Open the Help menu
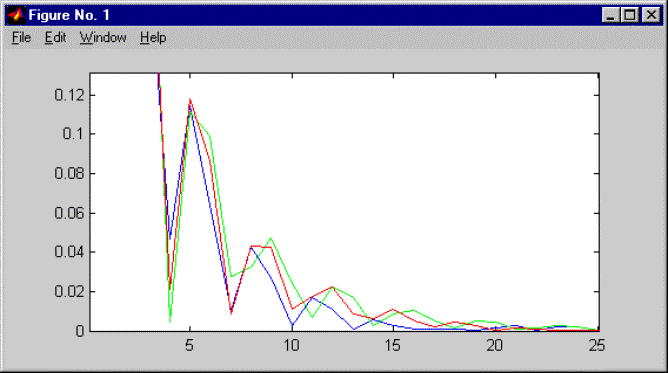 coord(153,38)
